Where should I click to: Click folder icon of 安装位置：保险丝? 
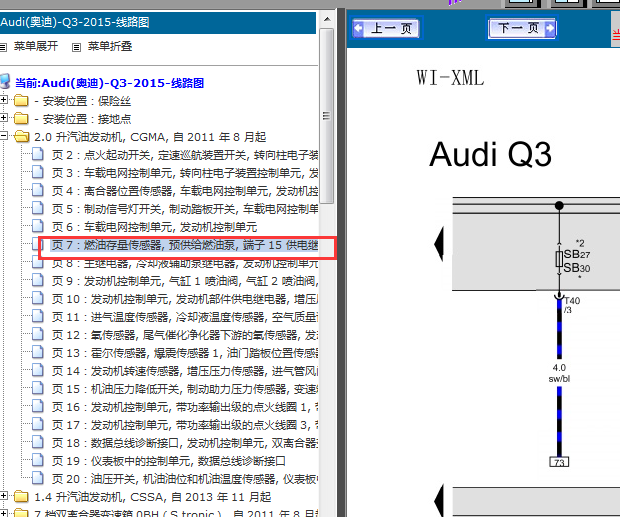21,100
